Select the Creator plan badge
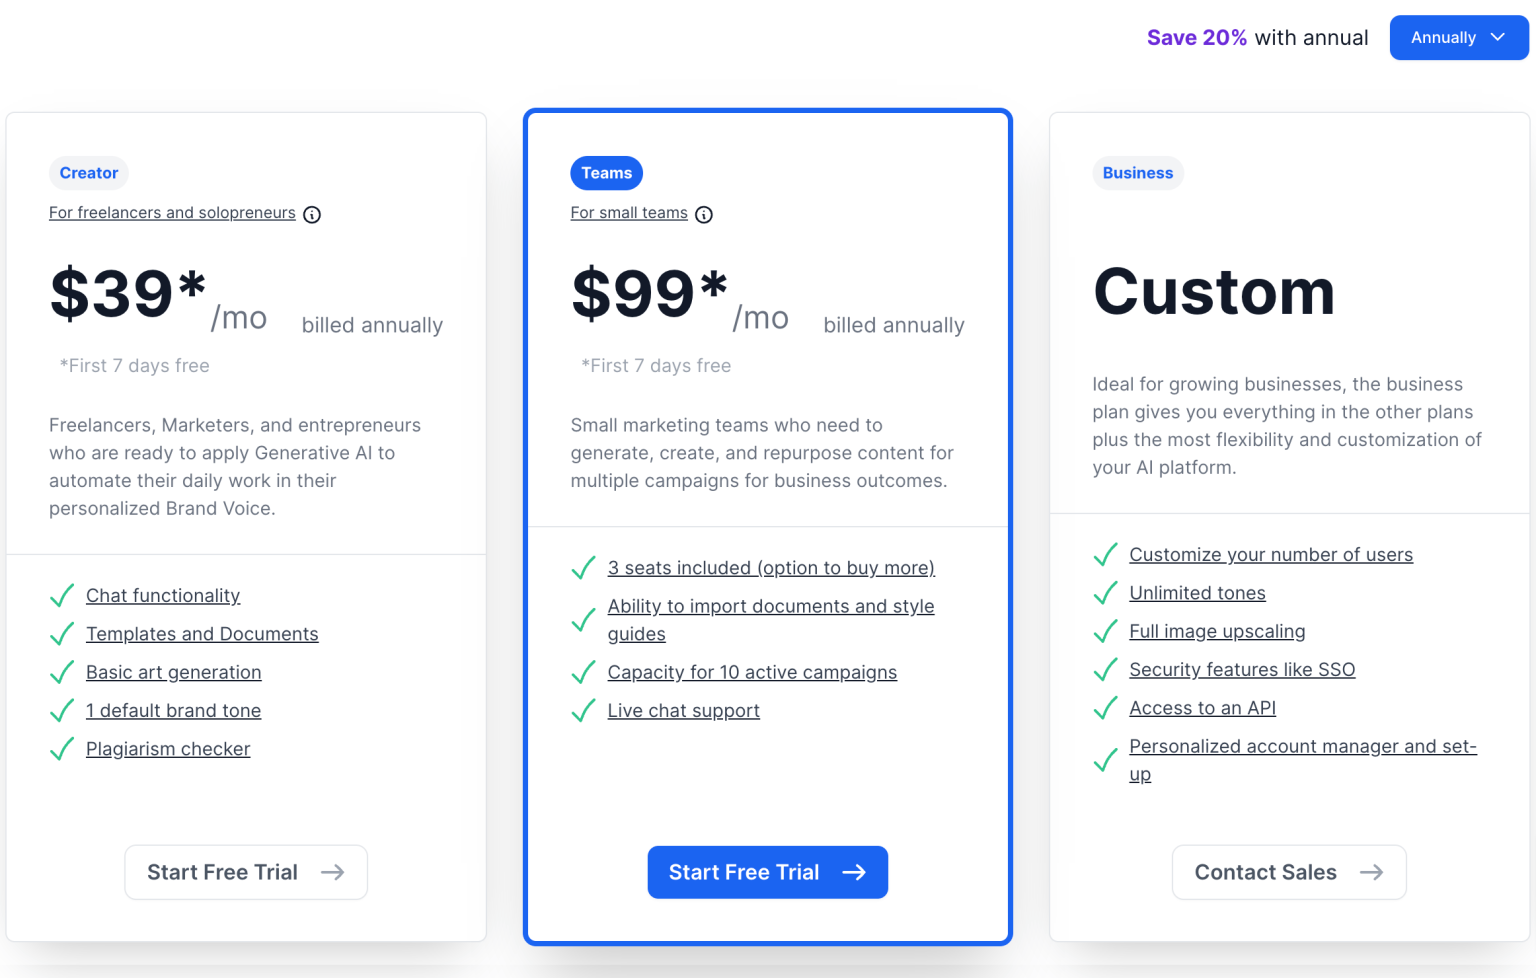This screenshot has height=978, width=1536. [89, 173]
